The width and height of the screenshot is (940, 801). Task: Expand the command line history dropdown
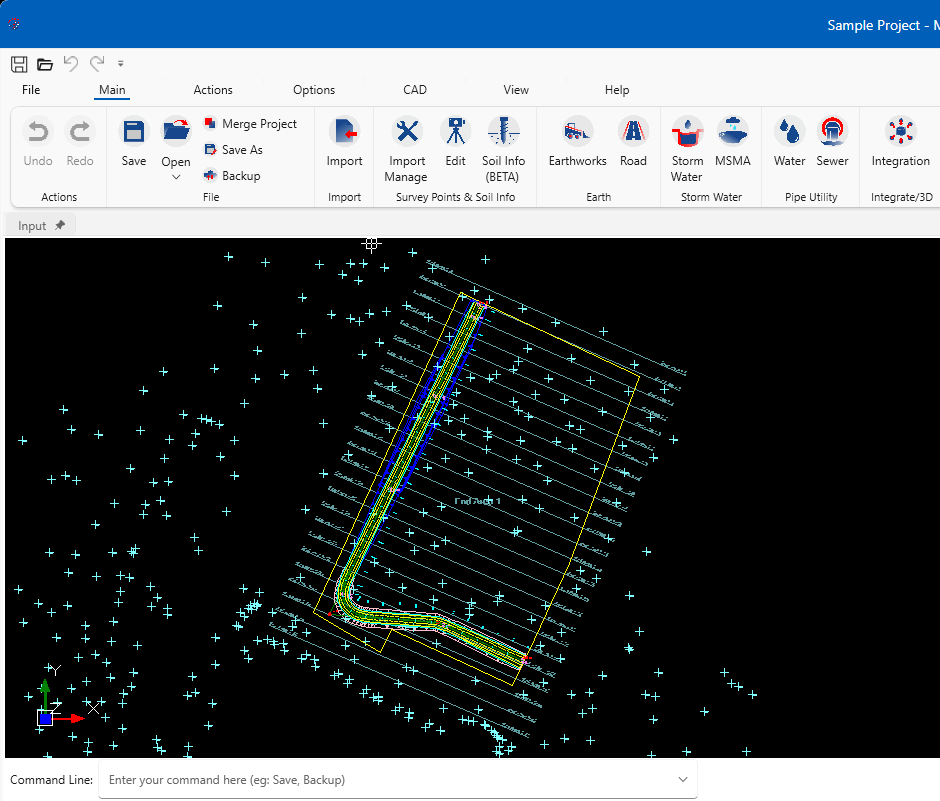click(x=683, y=779)
